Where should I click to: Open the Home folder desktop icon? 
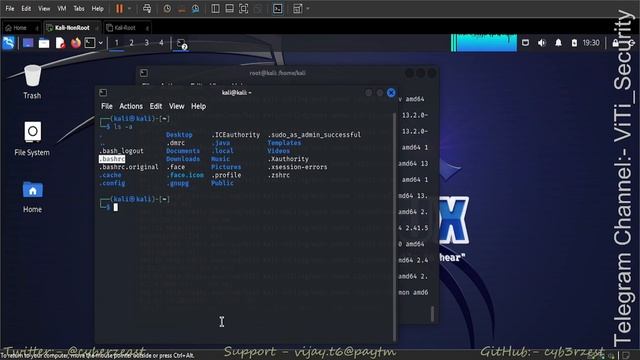click(x=32, y=197)
